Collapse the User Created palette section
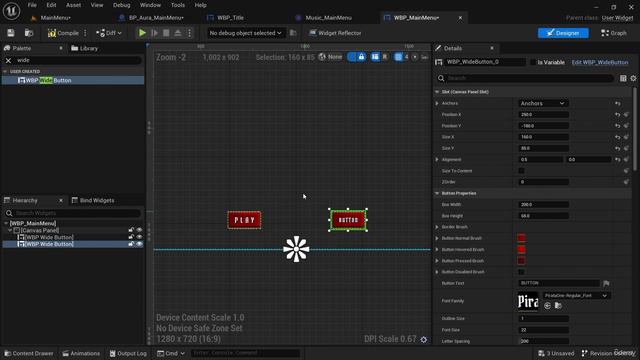This screenshot has height=360, width=640. tap(5, 71)
